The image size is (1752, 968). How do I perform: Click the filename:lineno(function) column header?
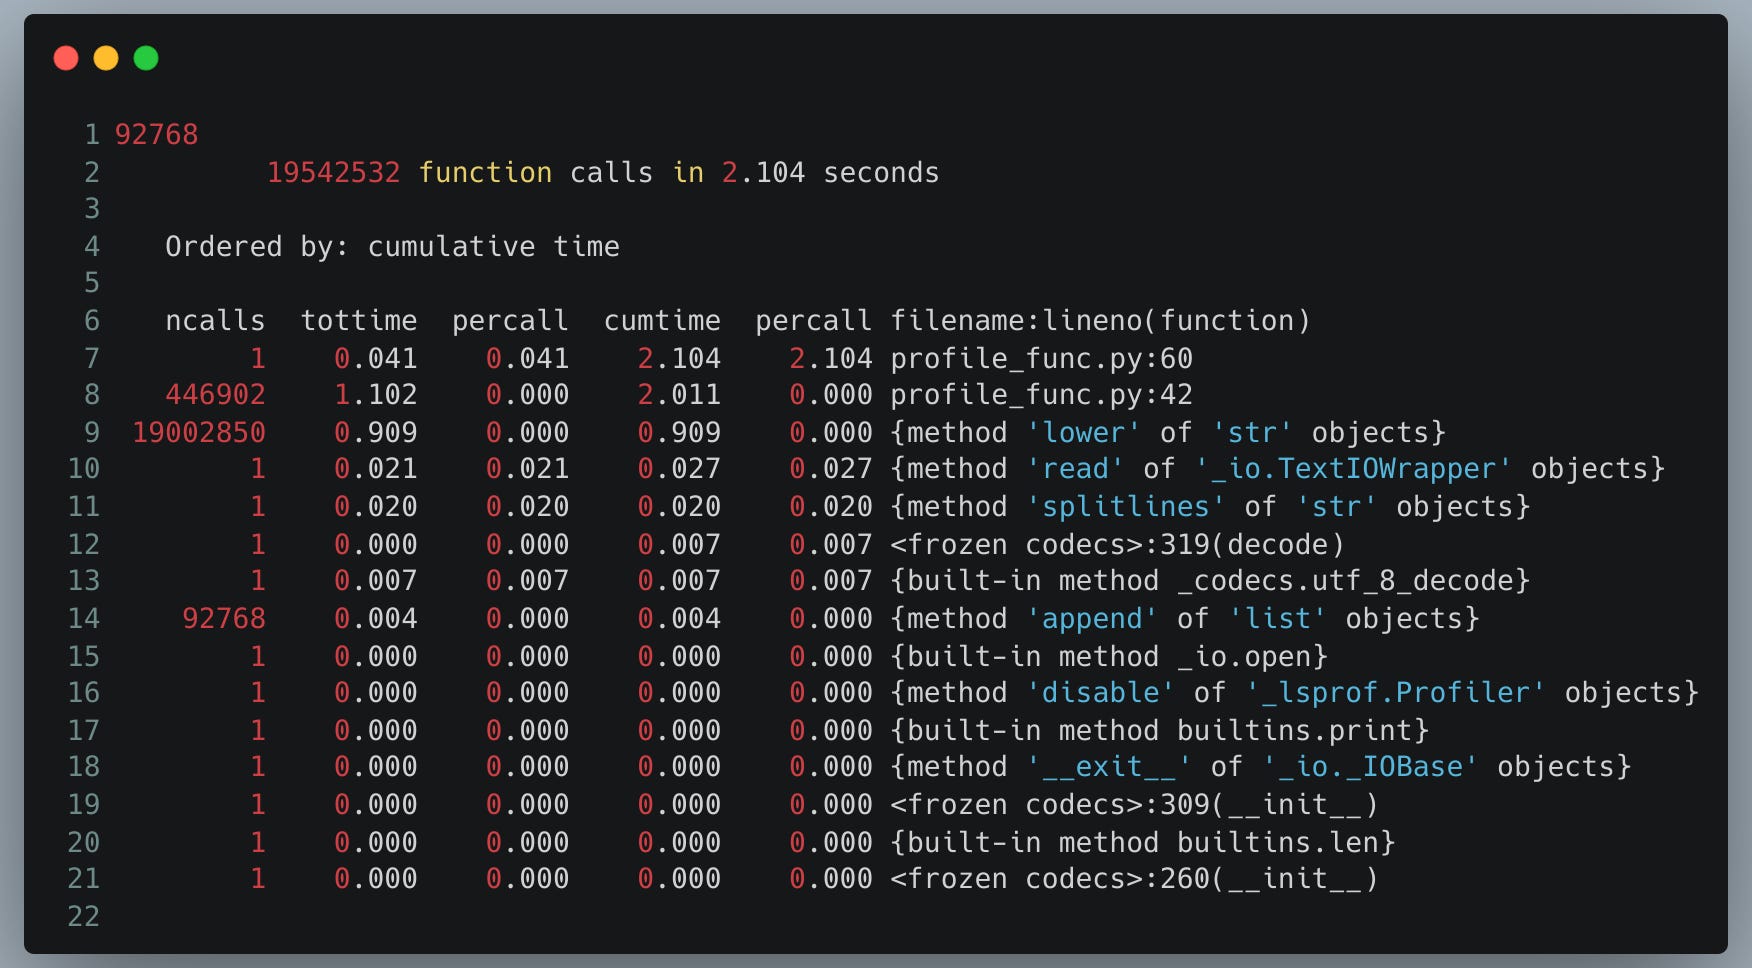(x=1100, y=321)
